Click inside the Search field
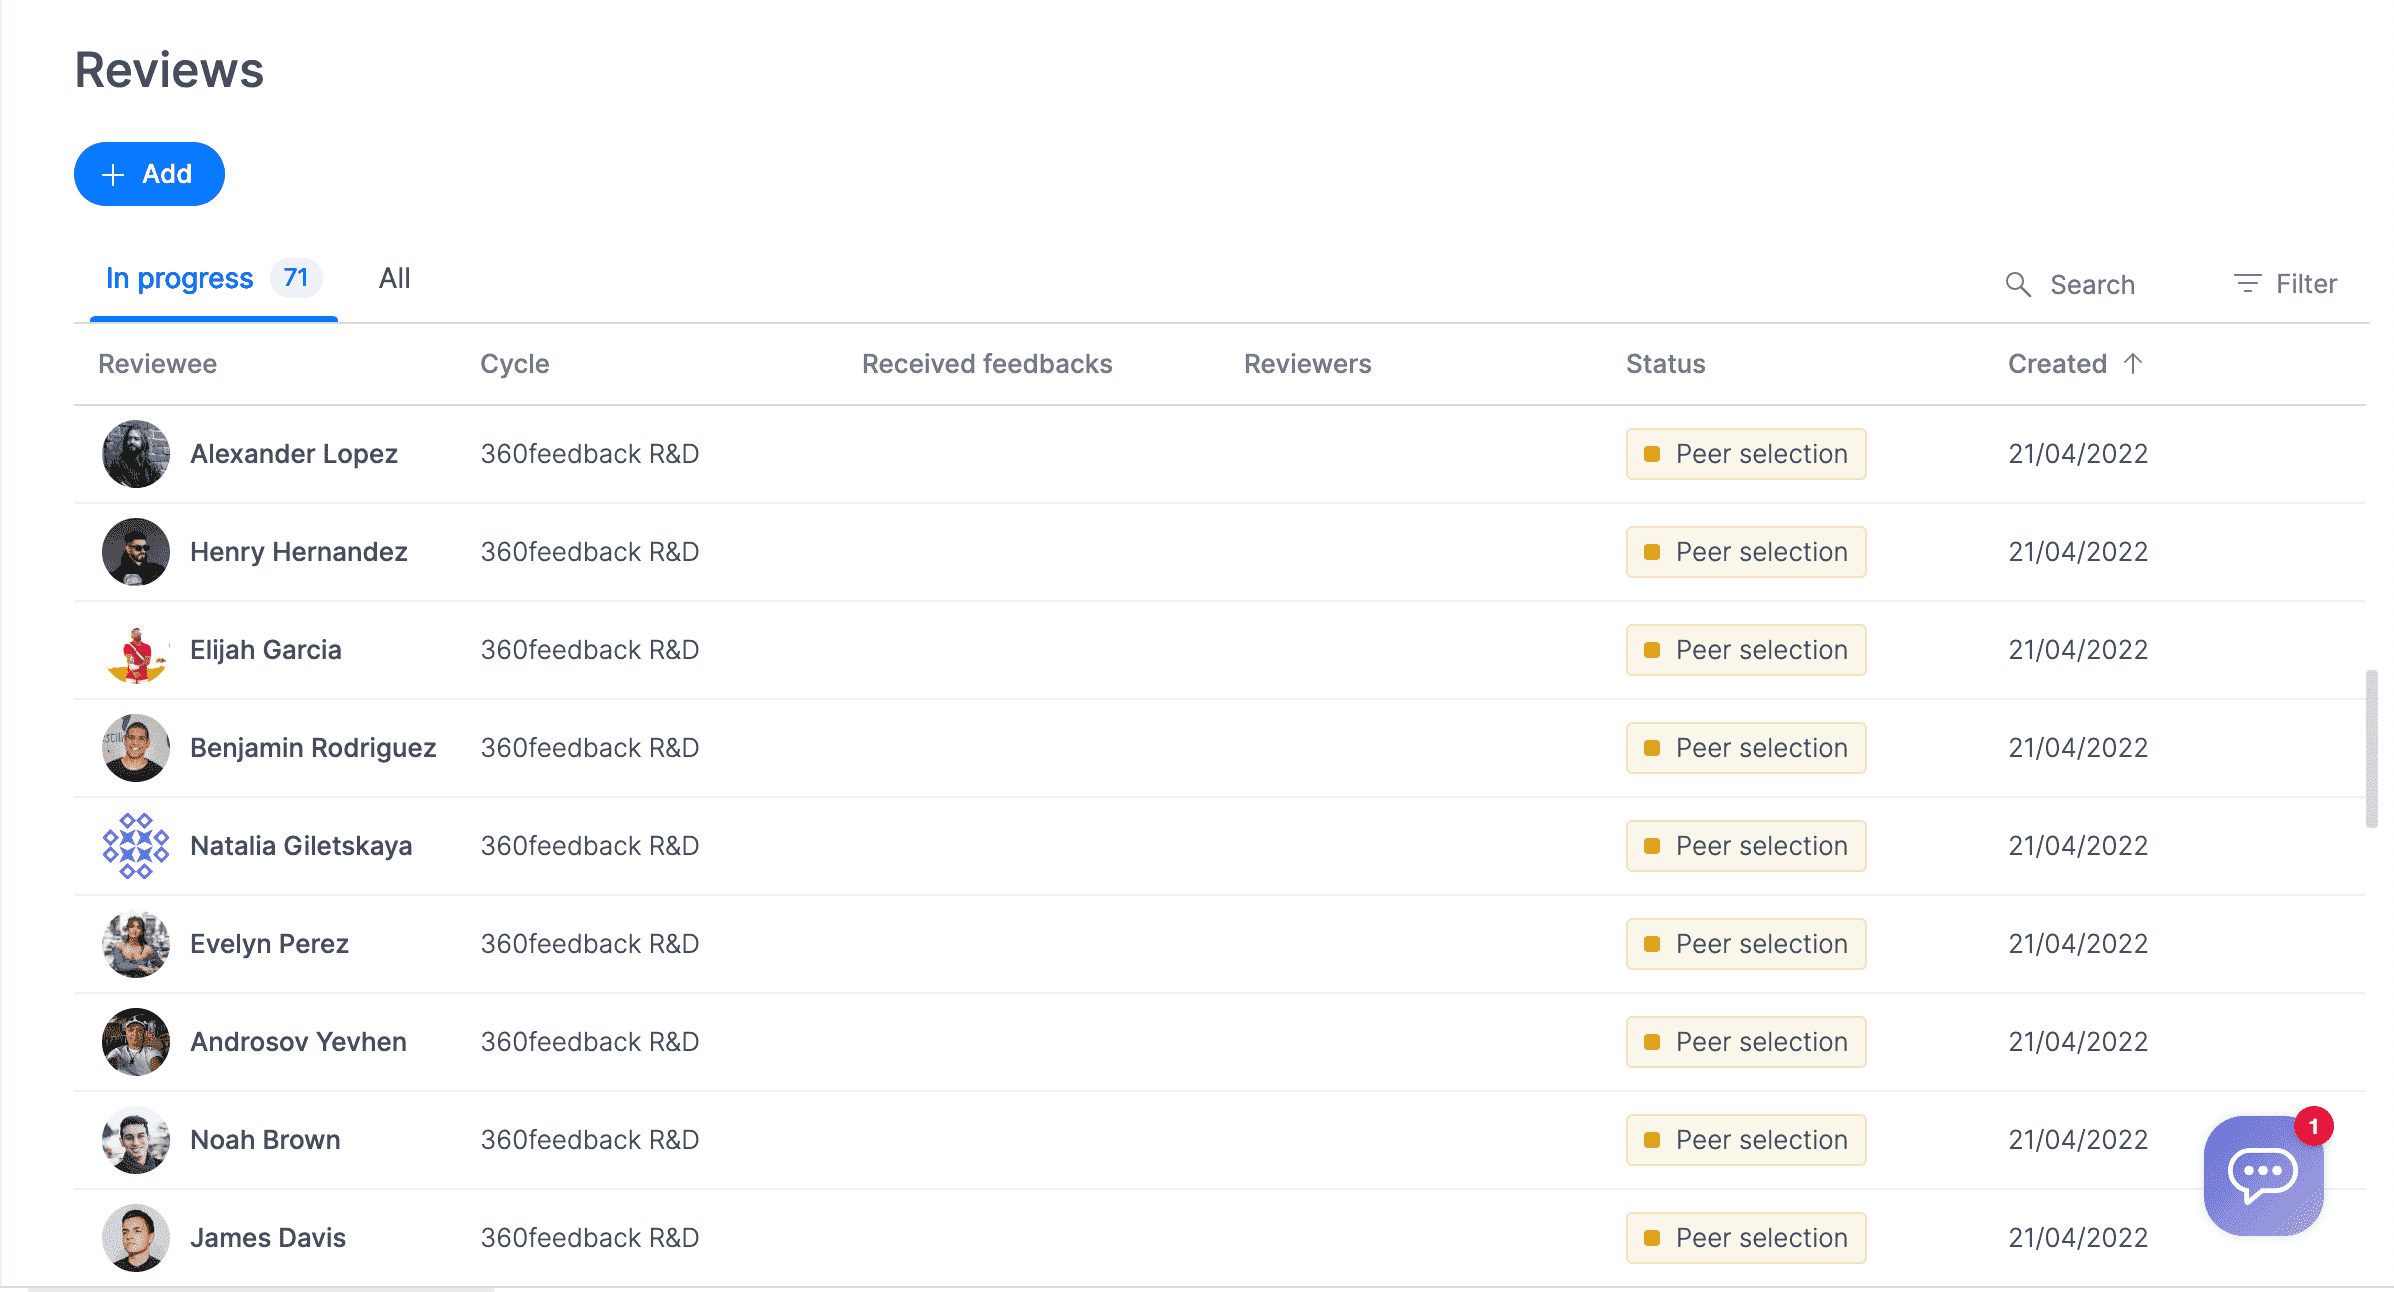This screenshot has width=2394, height=1292. pyautogui.click(x=2092, y=285)
